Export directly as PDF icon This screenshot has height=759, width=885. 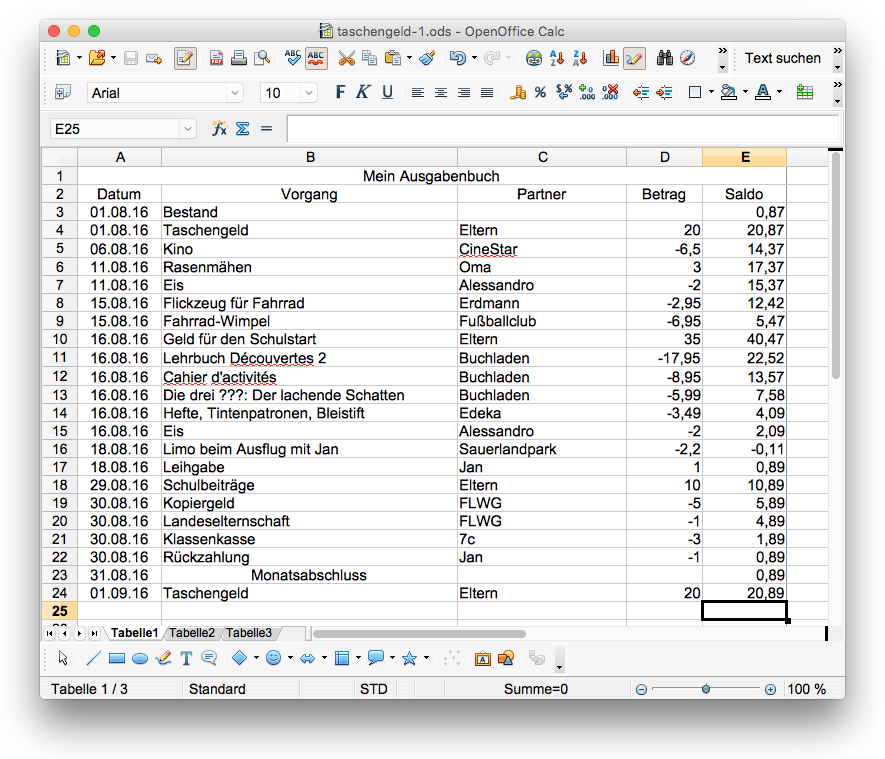216,58
